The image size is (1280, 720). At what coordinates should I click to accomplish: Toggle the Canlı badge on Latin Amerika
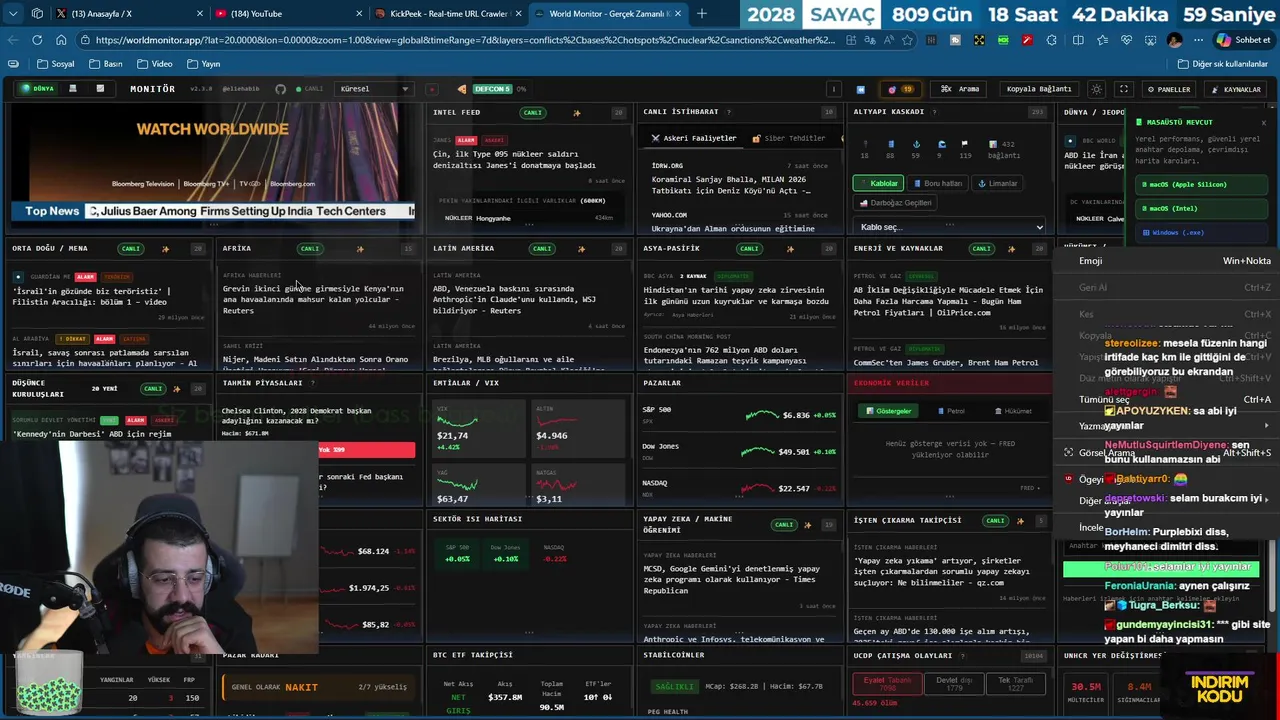pos(541,249)
